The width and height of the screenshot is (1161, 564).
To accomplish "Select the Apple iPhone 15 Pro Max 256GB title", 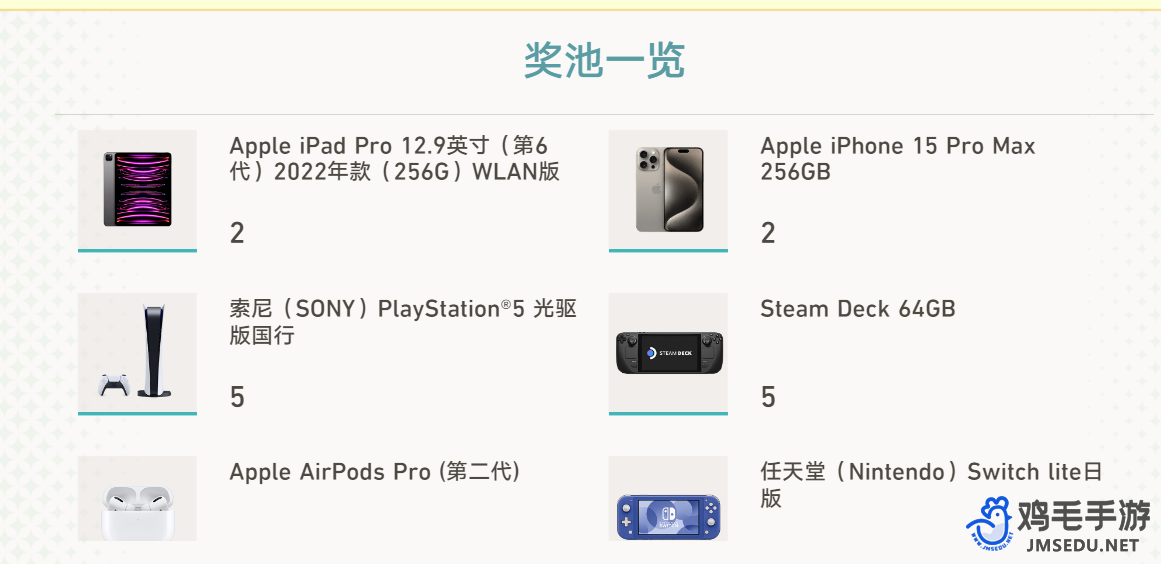I will click(x=897, y=158).
